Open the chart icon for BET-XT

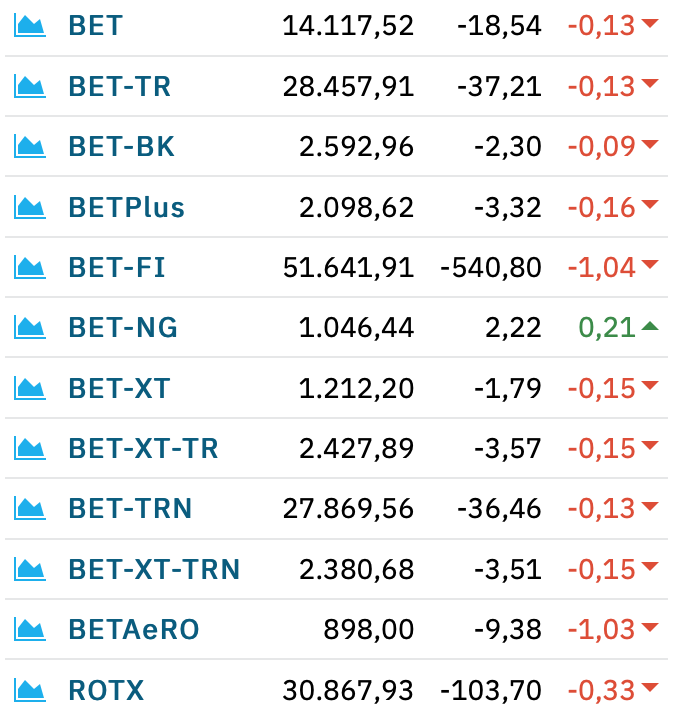click(30, 388)
